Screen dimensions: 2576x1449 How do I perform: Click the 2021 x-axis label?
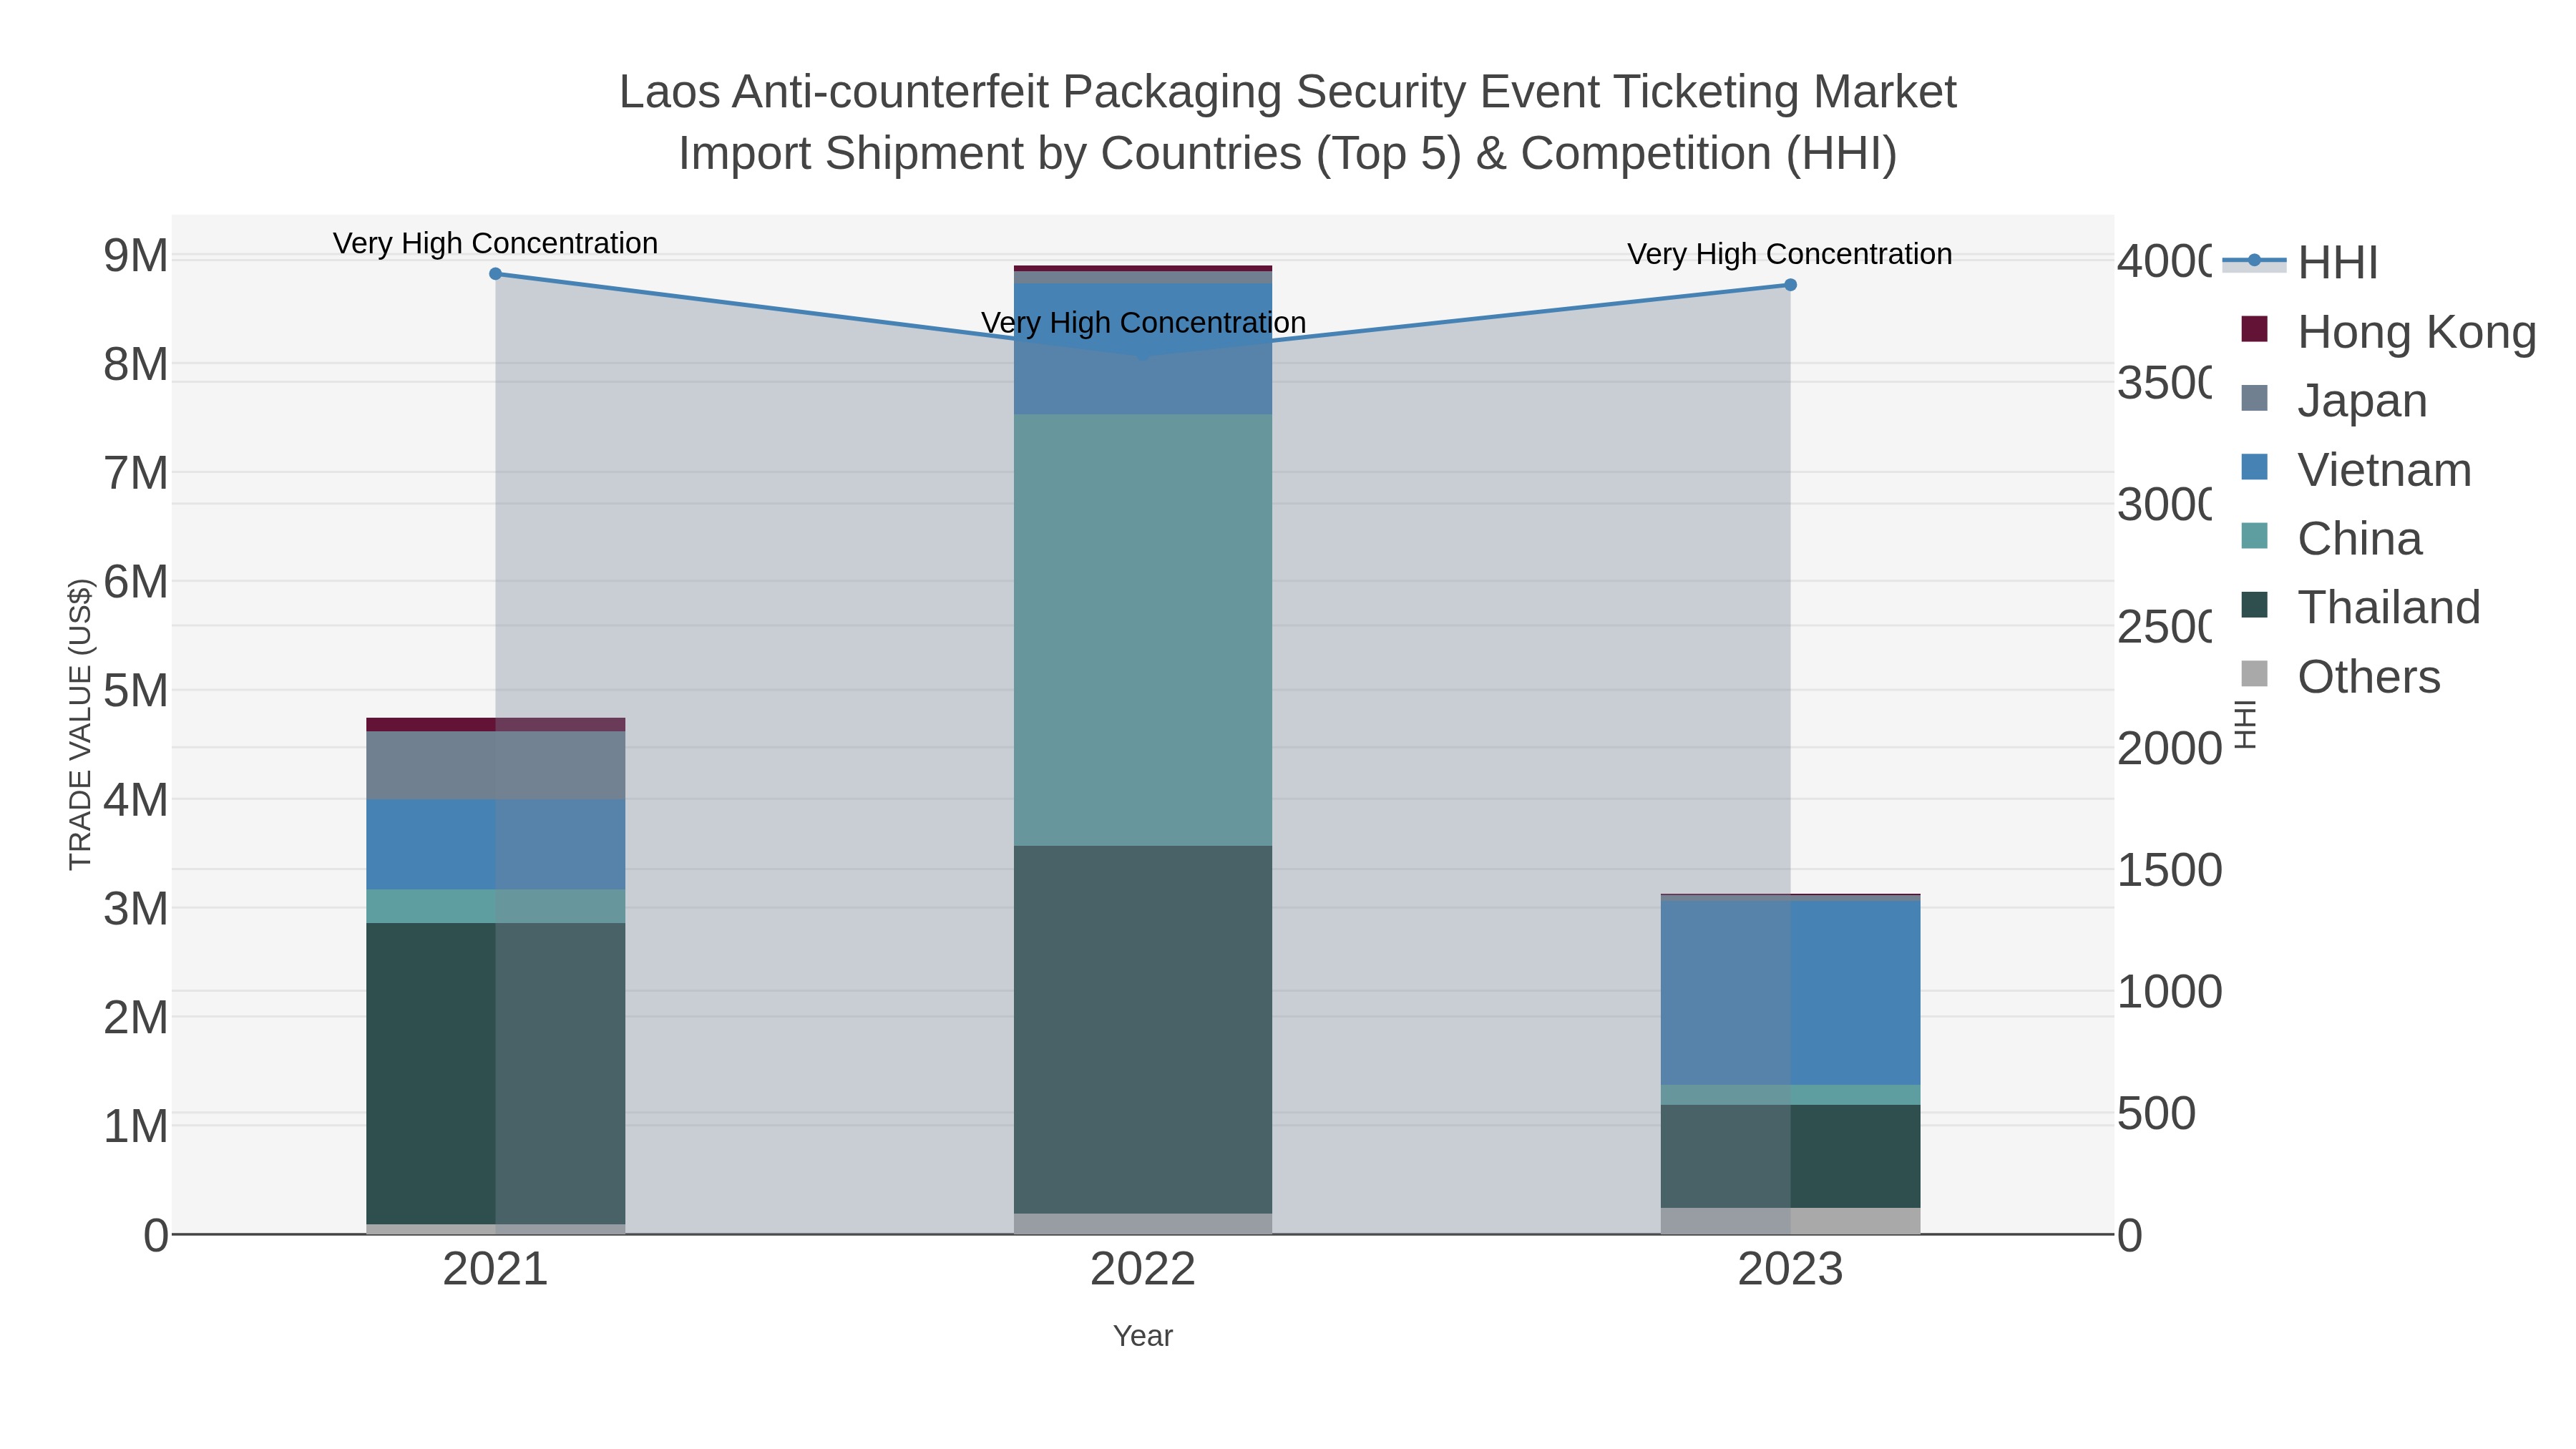495,1269
